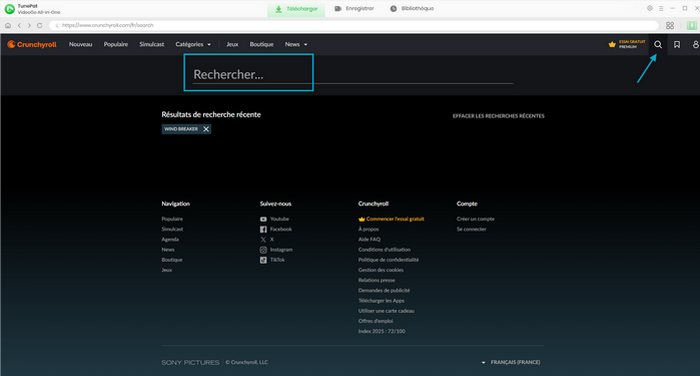700x376 pixels.
Task: Go to Crunchyroll home via logo
Action: click(x=32, y=44)
